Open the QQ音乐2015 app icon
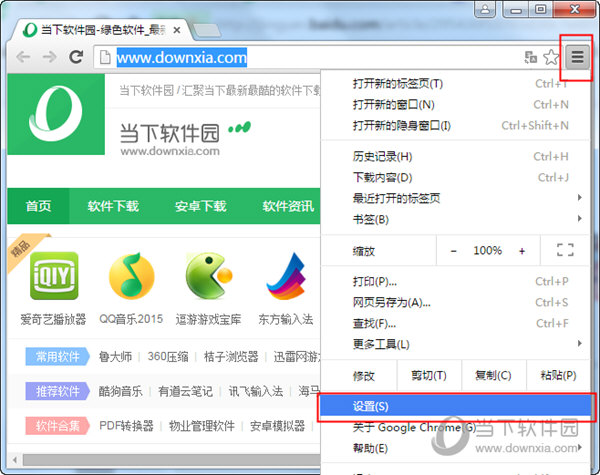The height and width of the screenshot is (475, 600). coord(132,277)
